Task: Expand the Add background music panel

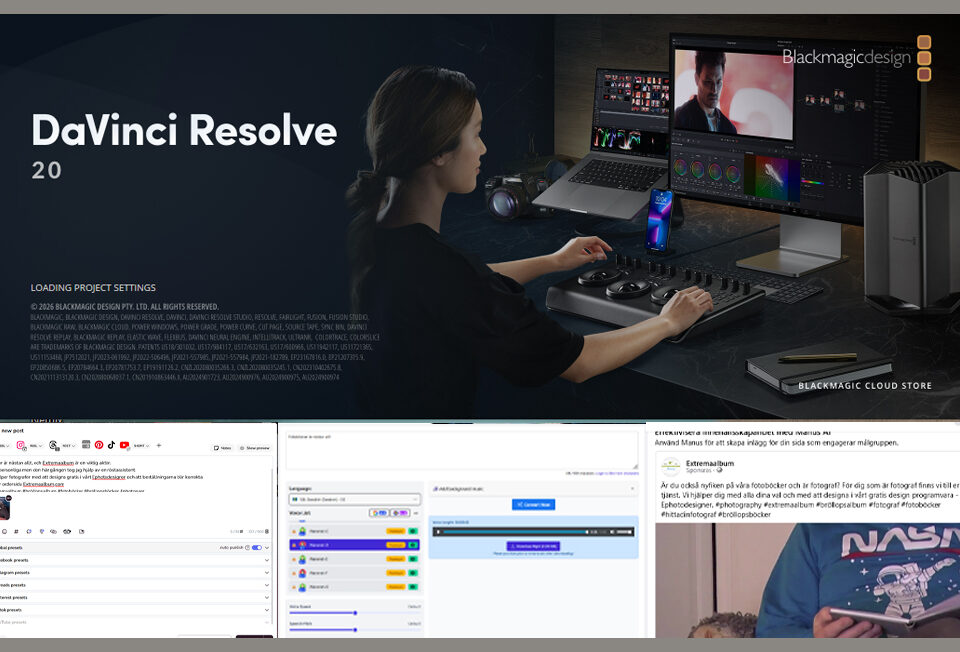Action: tap(533, 488)
